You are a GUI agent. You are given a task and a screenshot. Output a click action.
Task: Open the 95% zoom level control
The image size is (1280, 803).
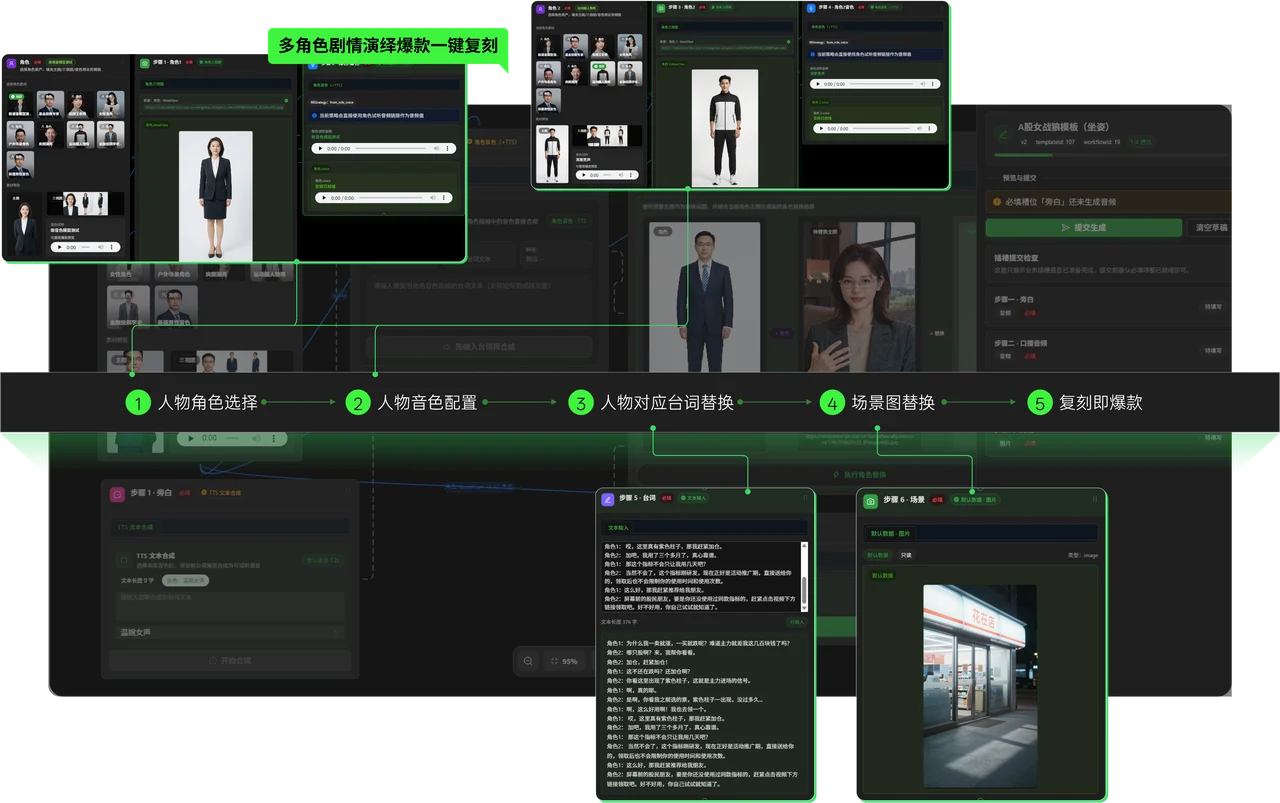pyautogui.click(x=564, y=661)
